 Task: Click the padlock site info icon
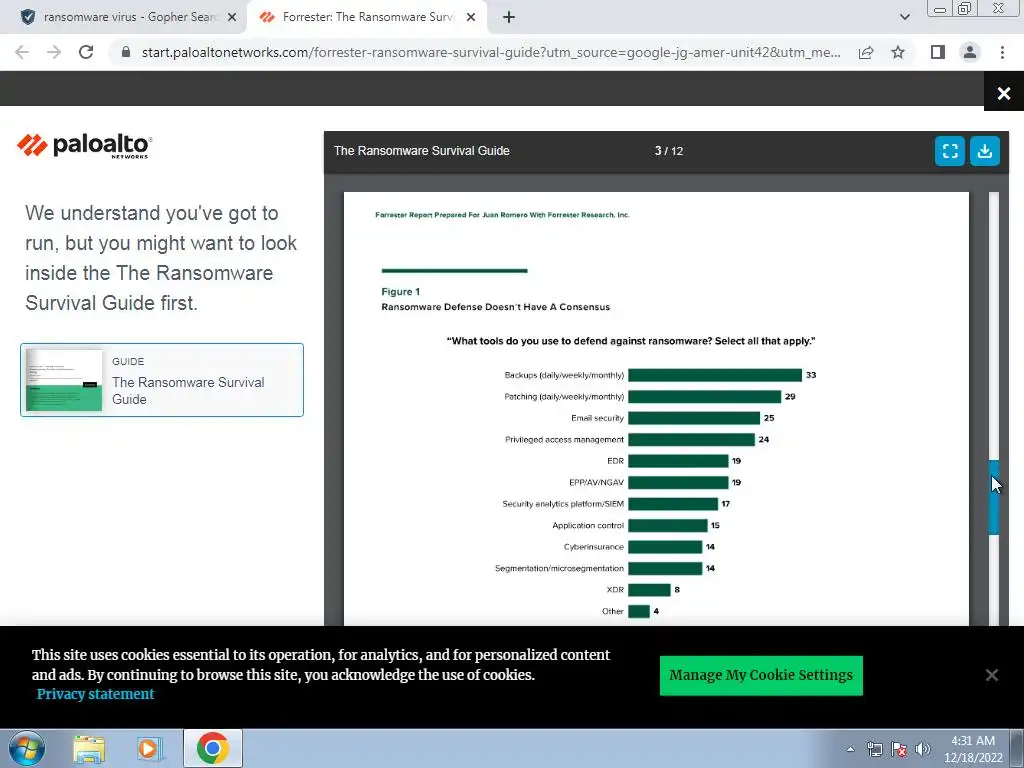(x=126, y=52)
